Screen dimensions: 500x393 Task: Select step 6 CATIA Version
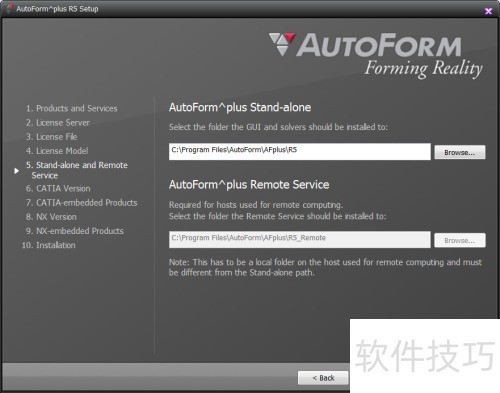point(58,188)
